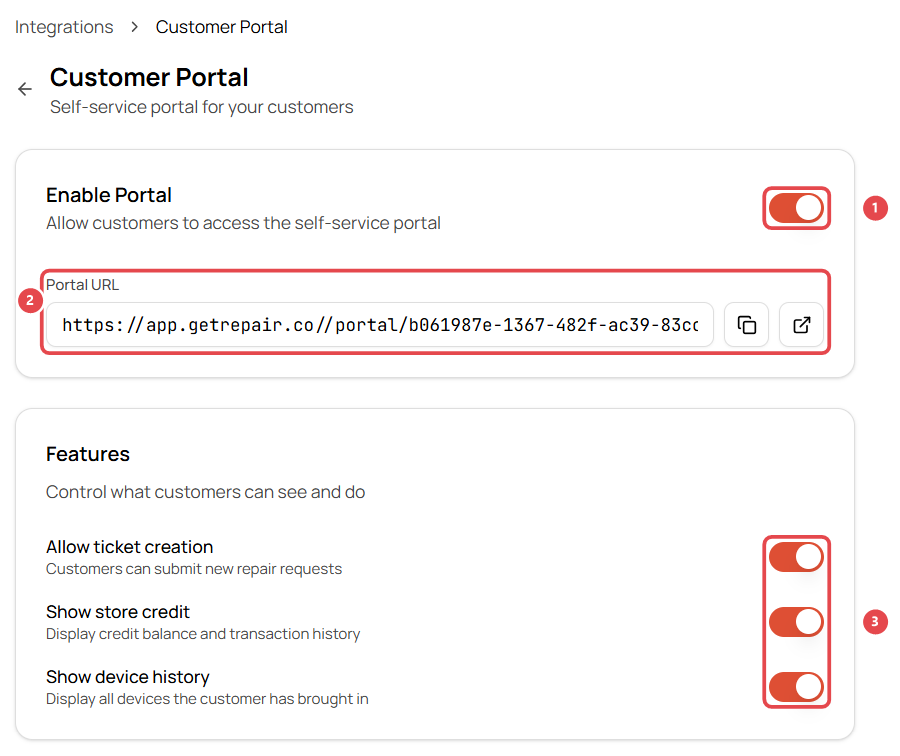
Task: Go to Integrations breadcrumb link
Action: [x=64, y=27]
